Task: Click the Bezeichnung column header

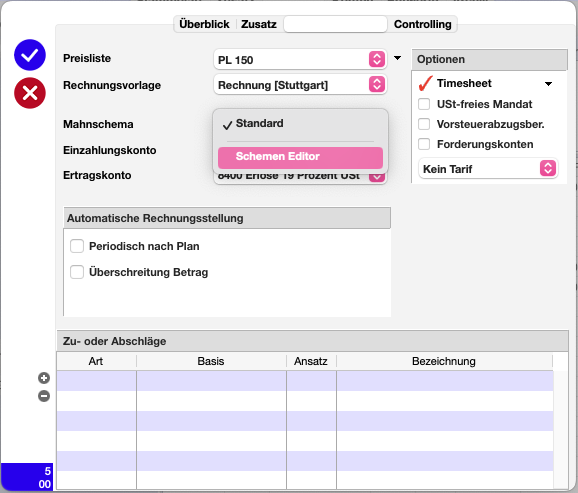Action: click(x=444, y=361)
